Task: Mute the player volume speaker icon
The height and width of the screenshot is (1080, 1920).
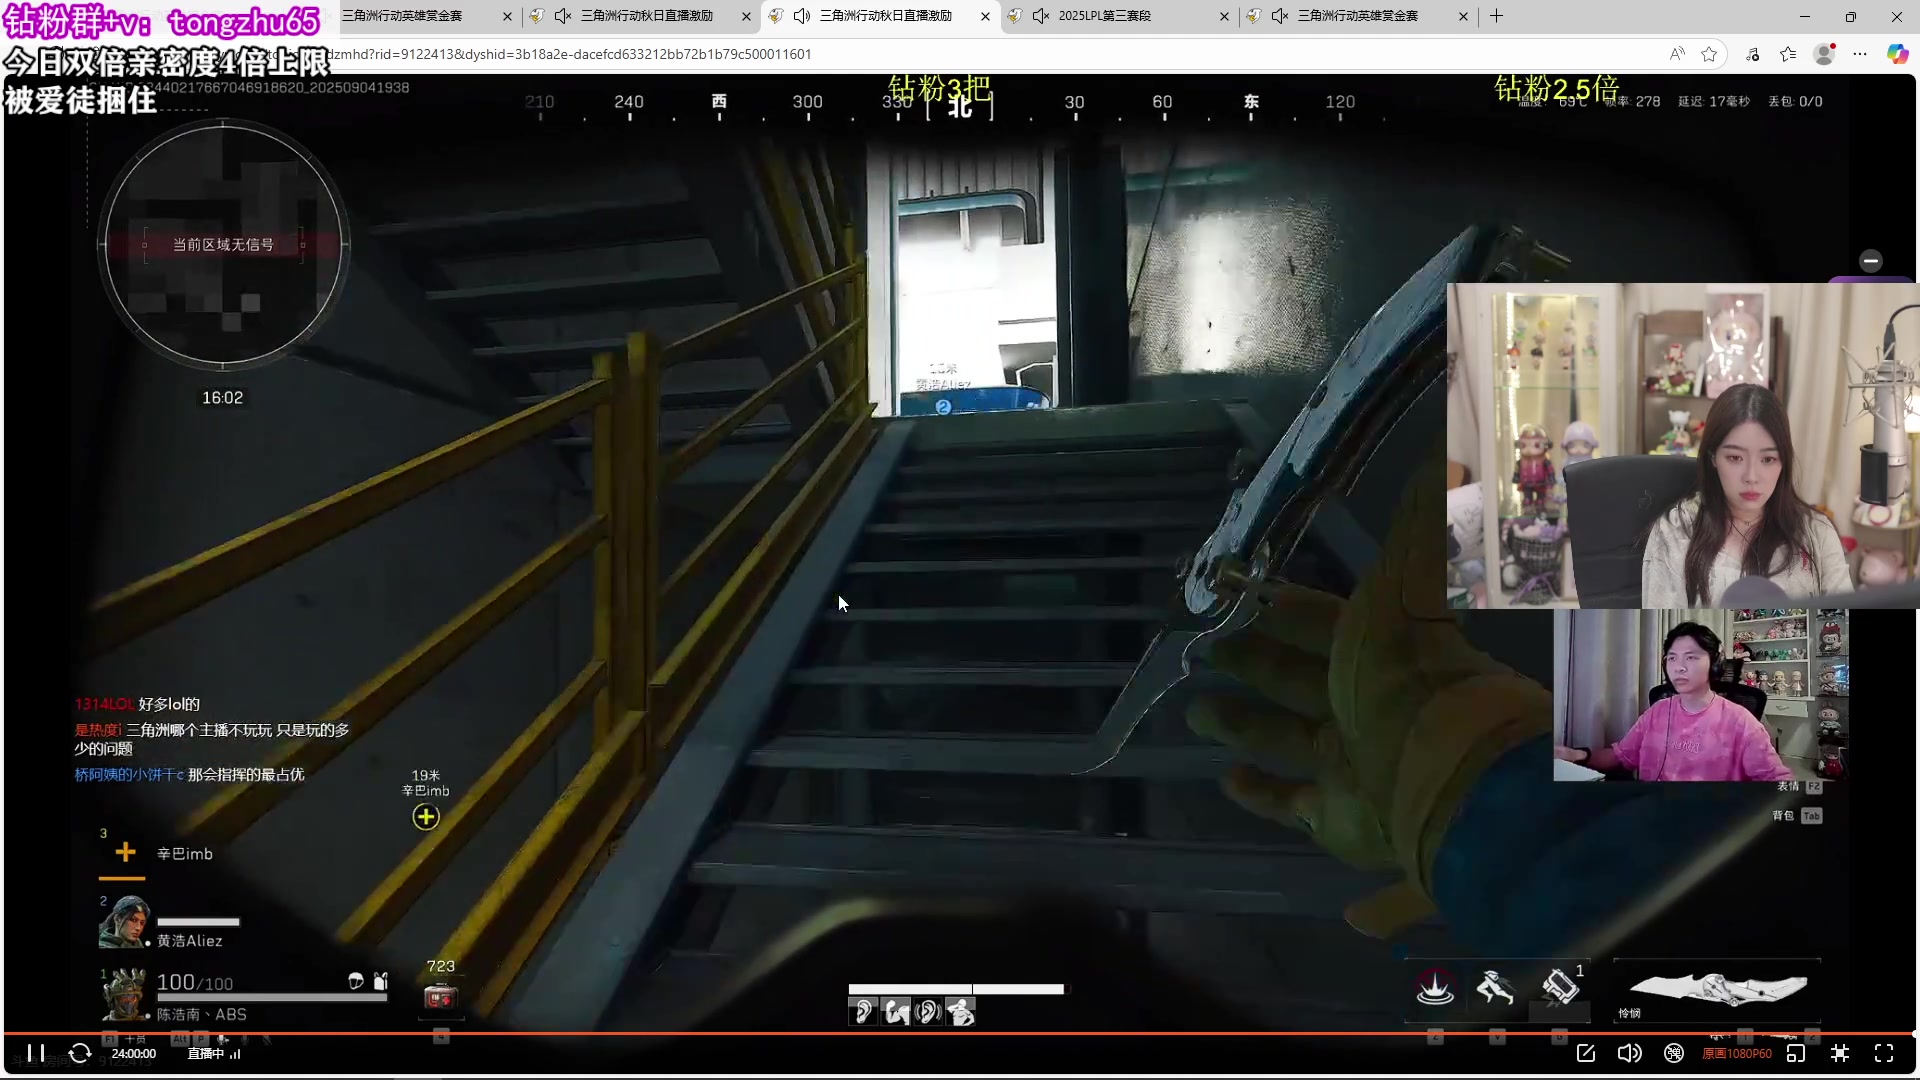Action: tap(1630, 1053)
